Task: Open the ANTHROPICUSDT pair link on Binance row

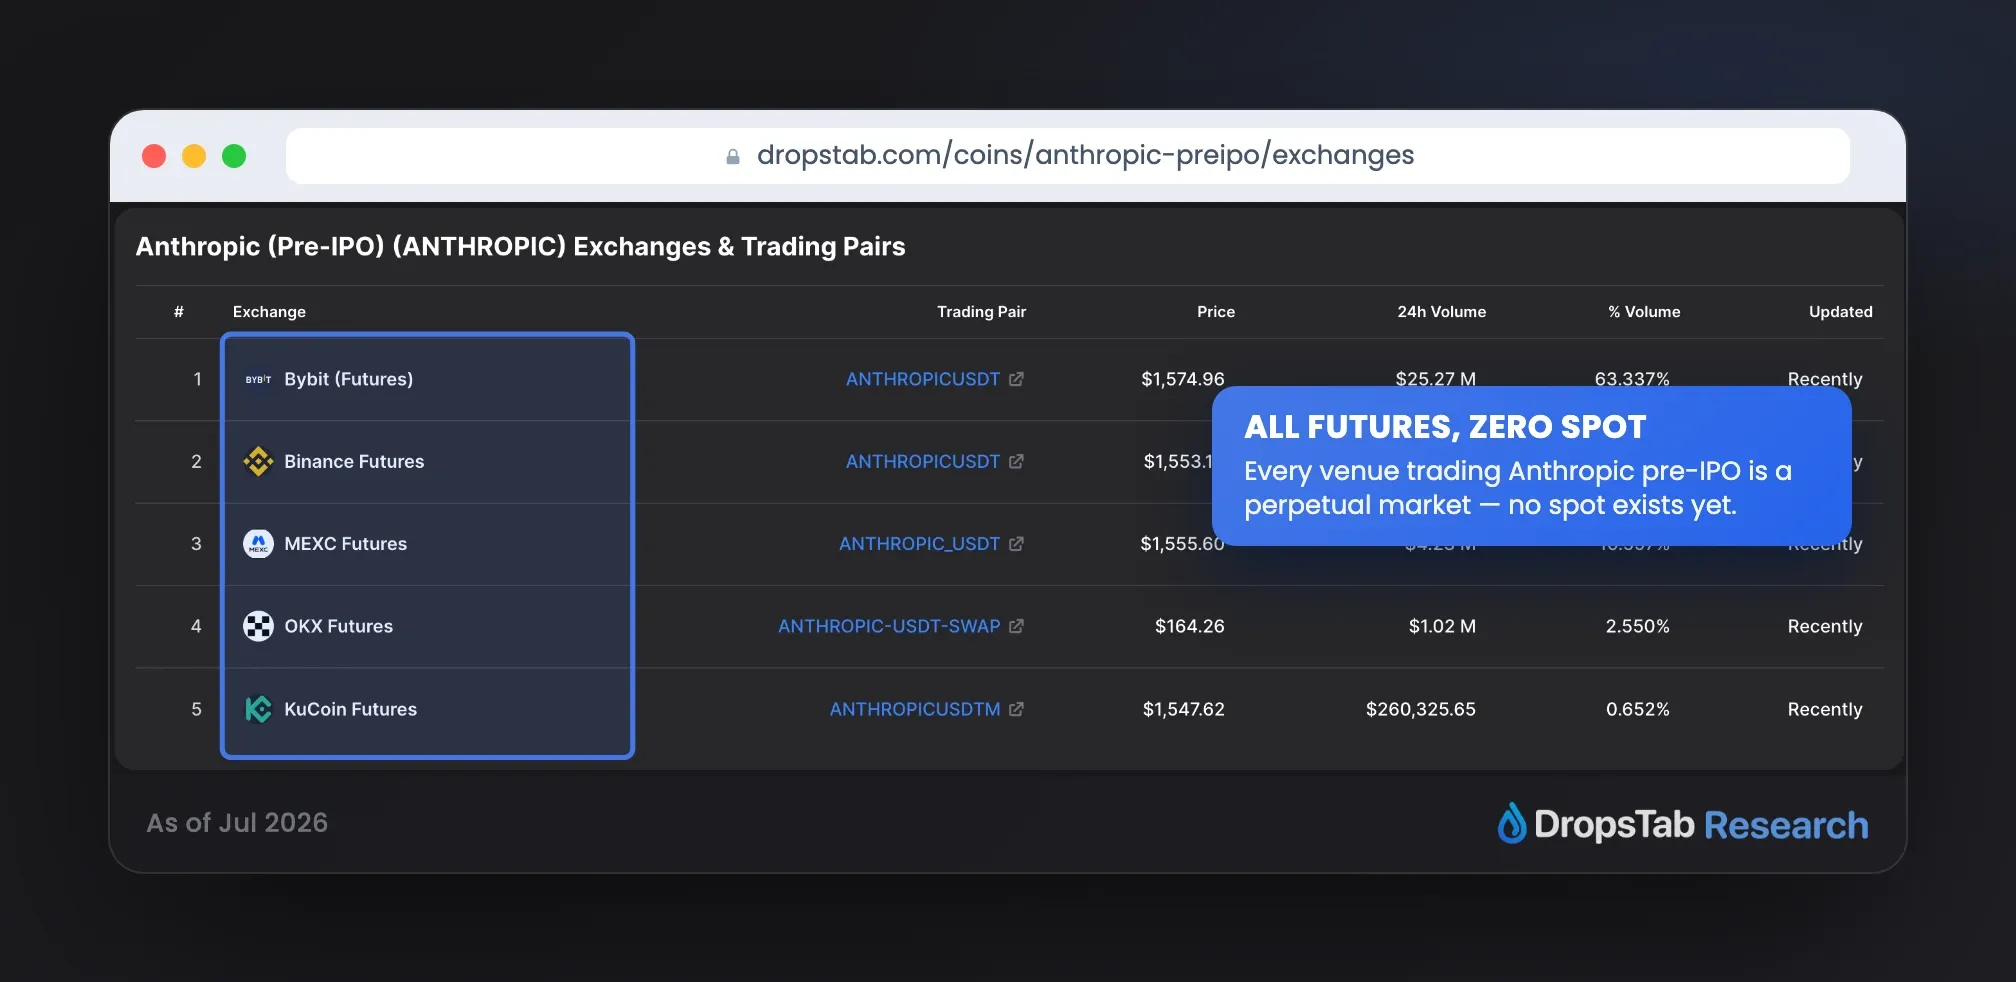Action: click(923, 461)
